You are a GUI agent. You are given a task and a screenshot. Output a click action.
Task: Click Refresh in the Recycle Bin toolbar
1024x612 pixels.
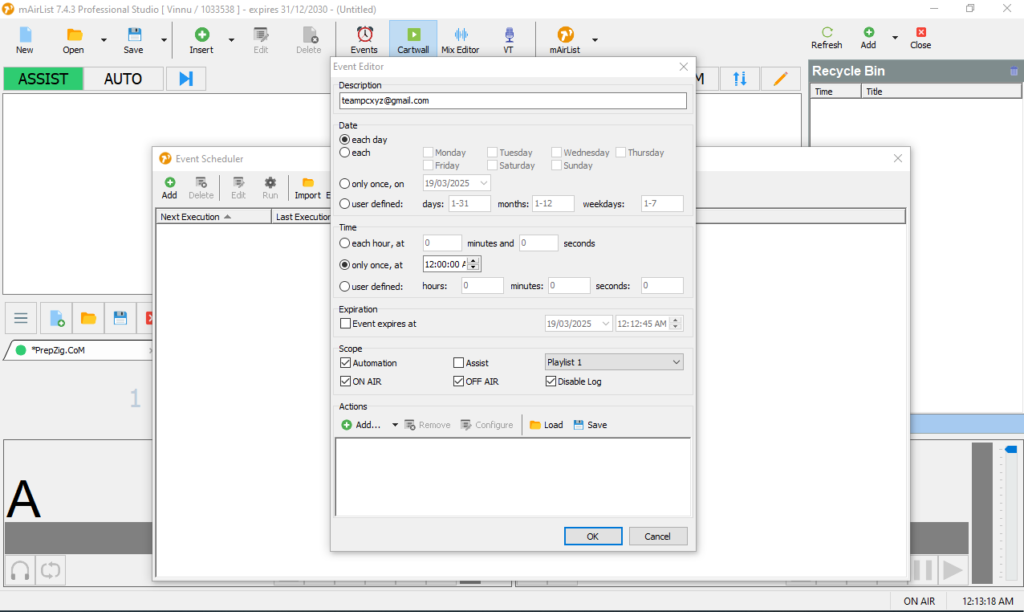[827, 38]
